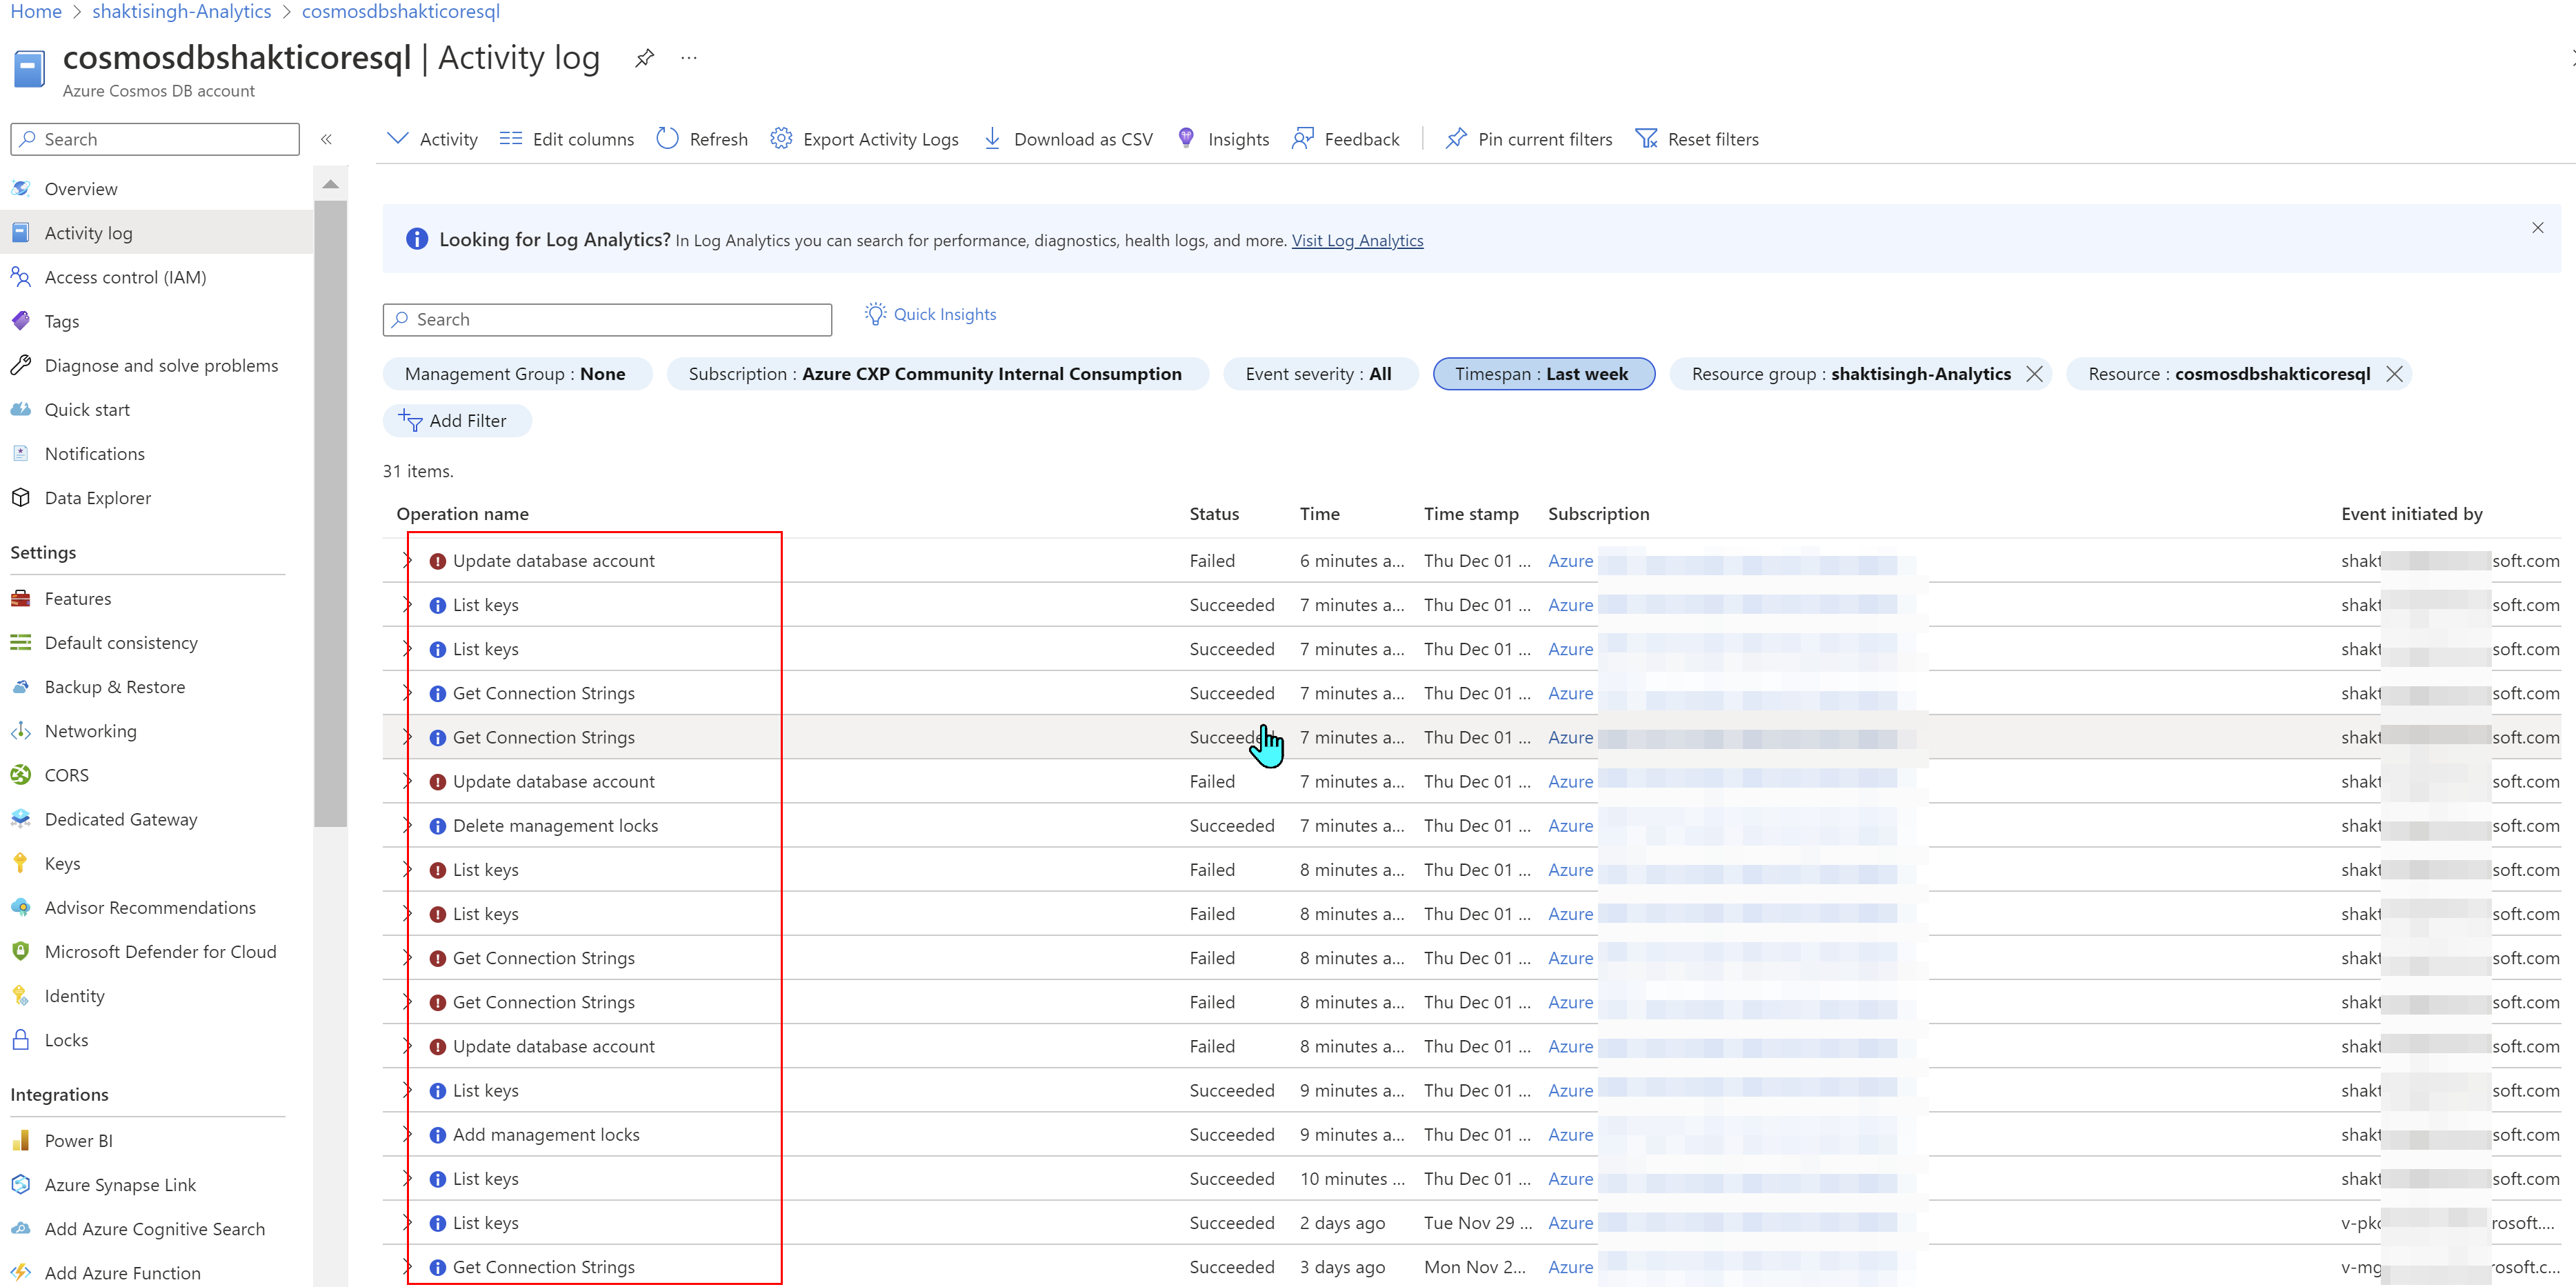Expand the first Update database account row
This screenshot has width=2576, height=1287.
pyautogui.click(x=406, y=560)
